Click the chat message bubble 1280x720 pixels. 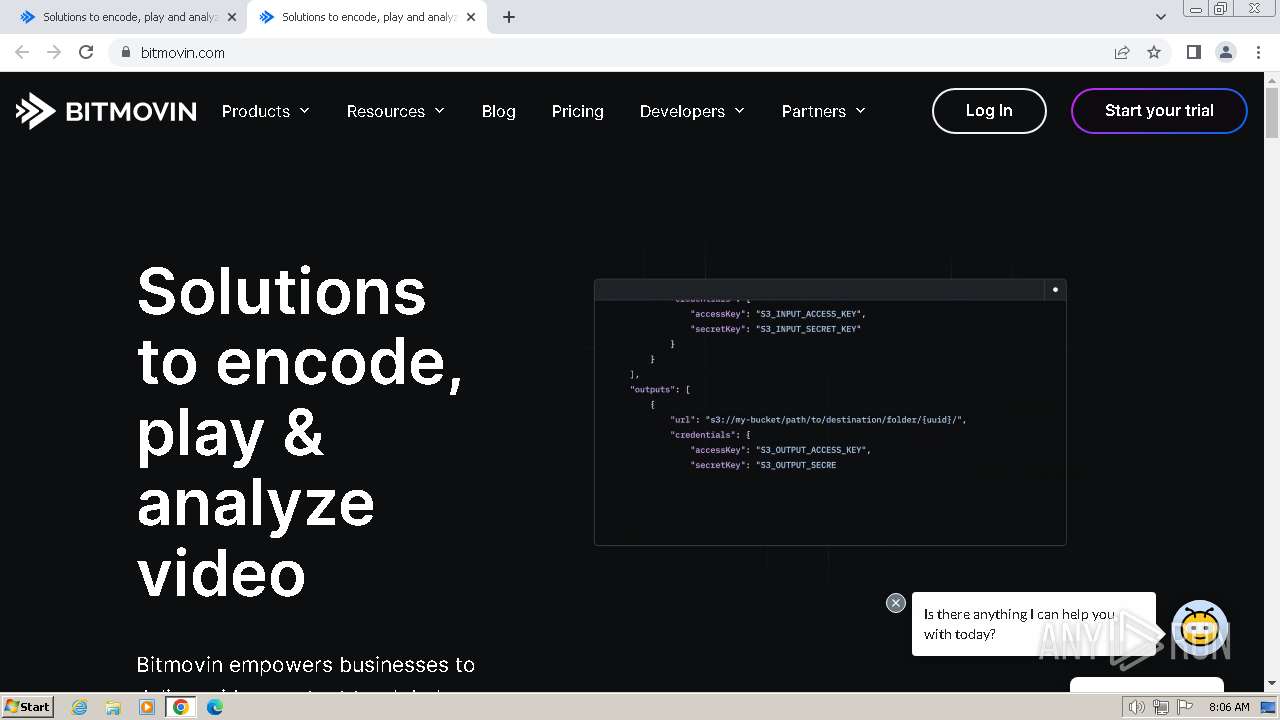coord(1034,624)
